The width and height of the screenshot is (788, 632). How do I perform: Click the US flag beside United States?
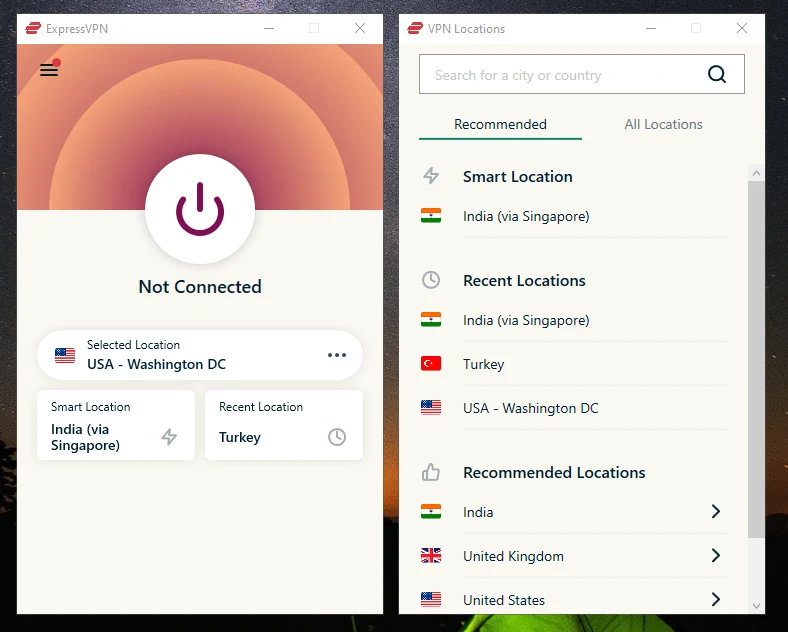tap(431, 599)
